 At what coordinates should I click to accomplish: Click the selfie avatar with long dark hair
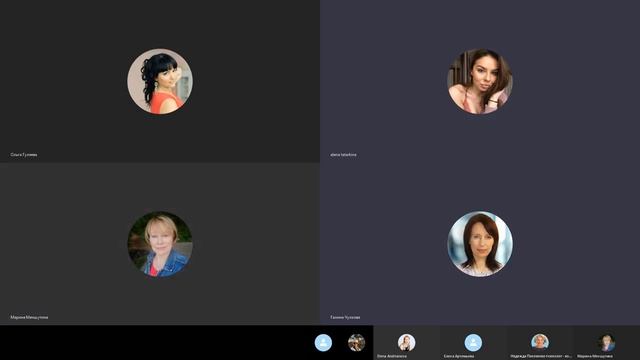(x=480, y=81)
